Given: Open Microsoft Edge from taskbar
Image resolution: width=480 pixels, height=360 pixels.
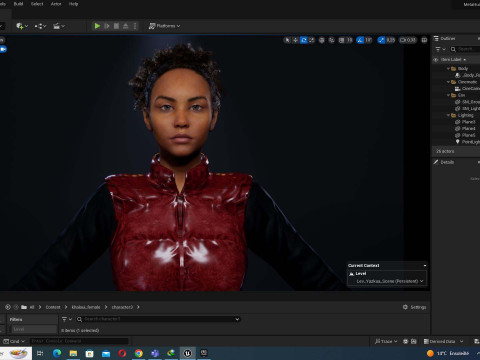Looking at the screenshot, I should coord(57,353).
